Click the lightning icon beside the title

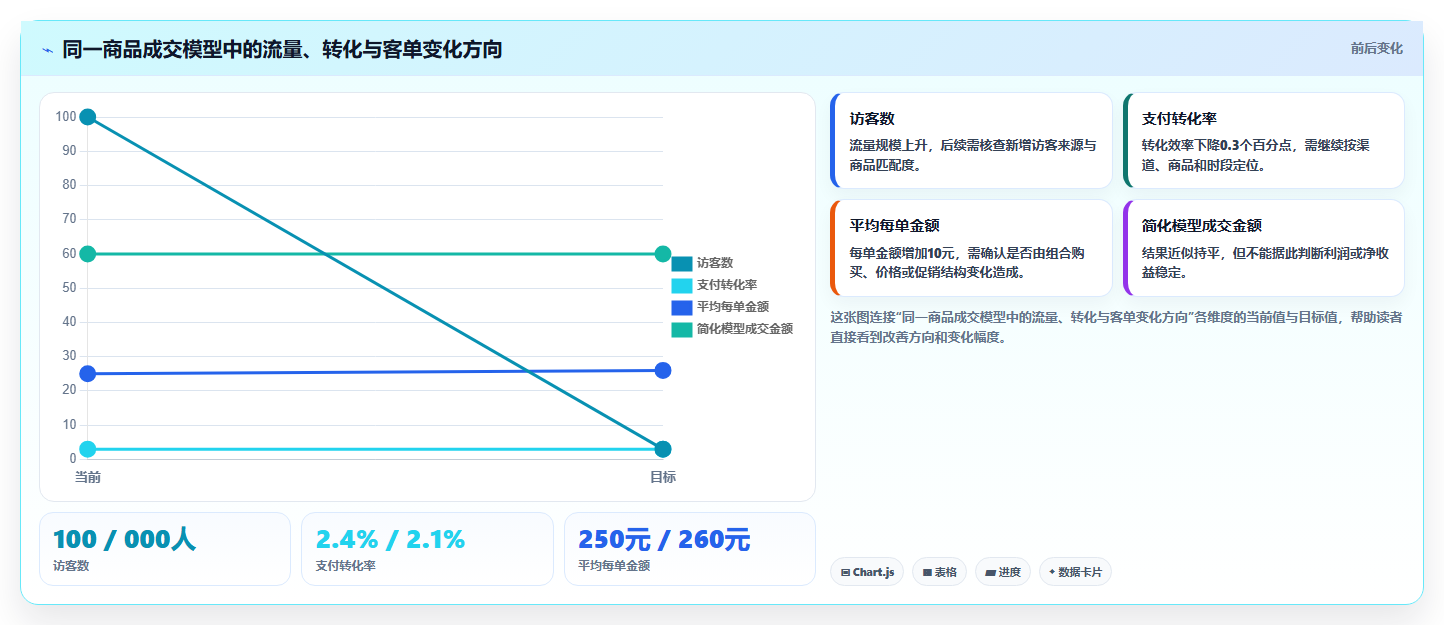[47, 49]
